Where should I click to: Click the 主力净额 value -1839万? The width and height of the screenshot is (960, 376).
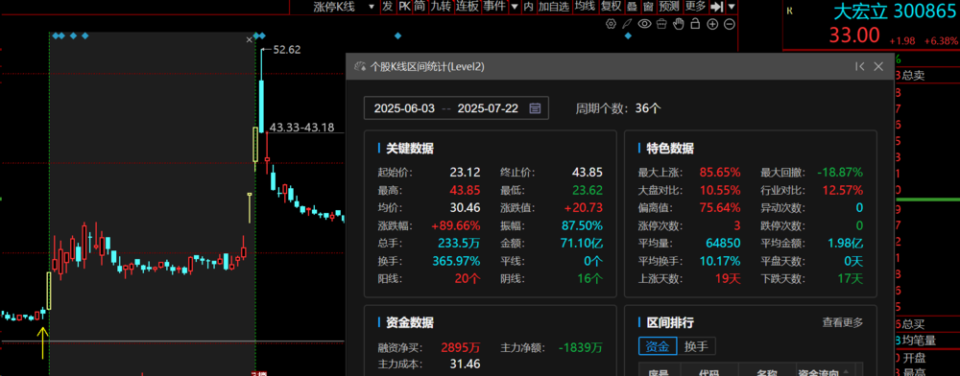(580, 348)
